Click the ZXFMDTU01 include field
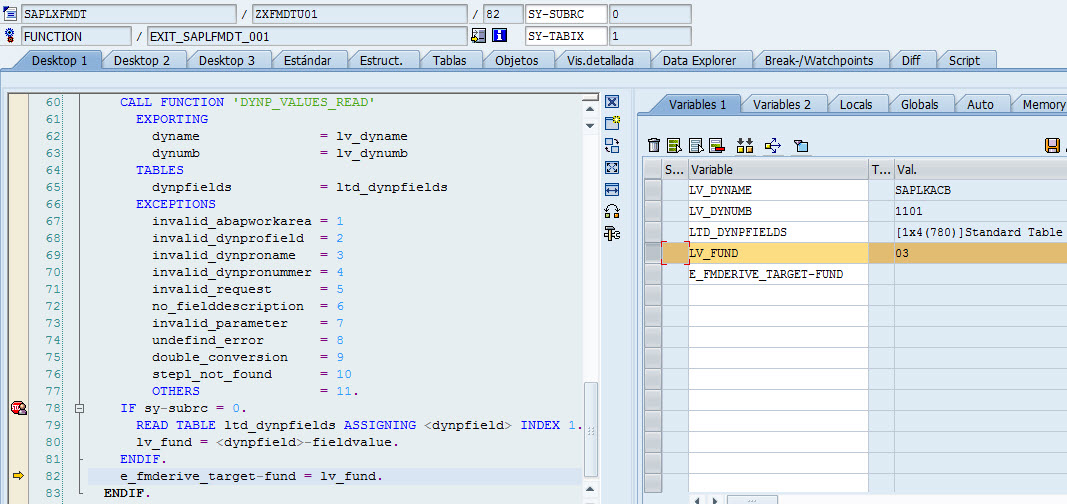Viewport: 1067px width, 504px height. point(359,14)
